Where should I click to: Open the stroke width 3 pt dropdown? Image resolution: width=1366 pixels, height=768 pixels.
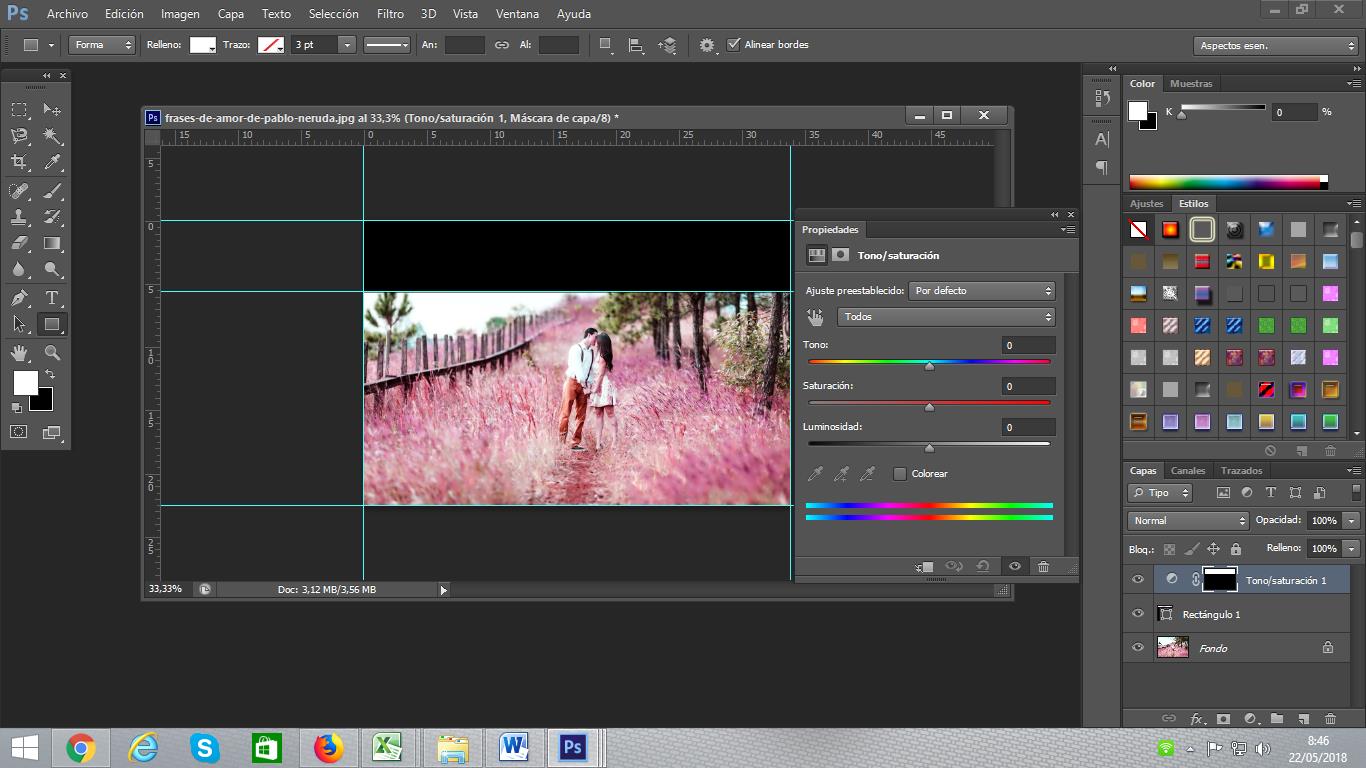[347, 45]
